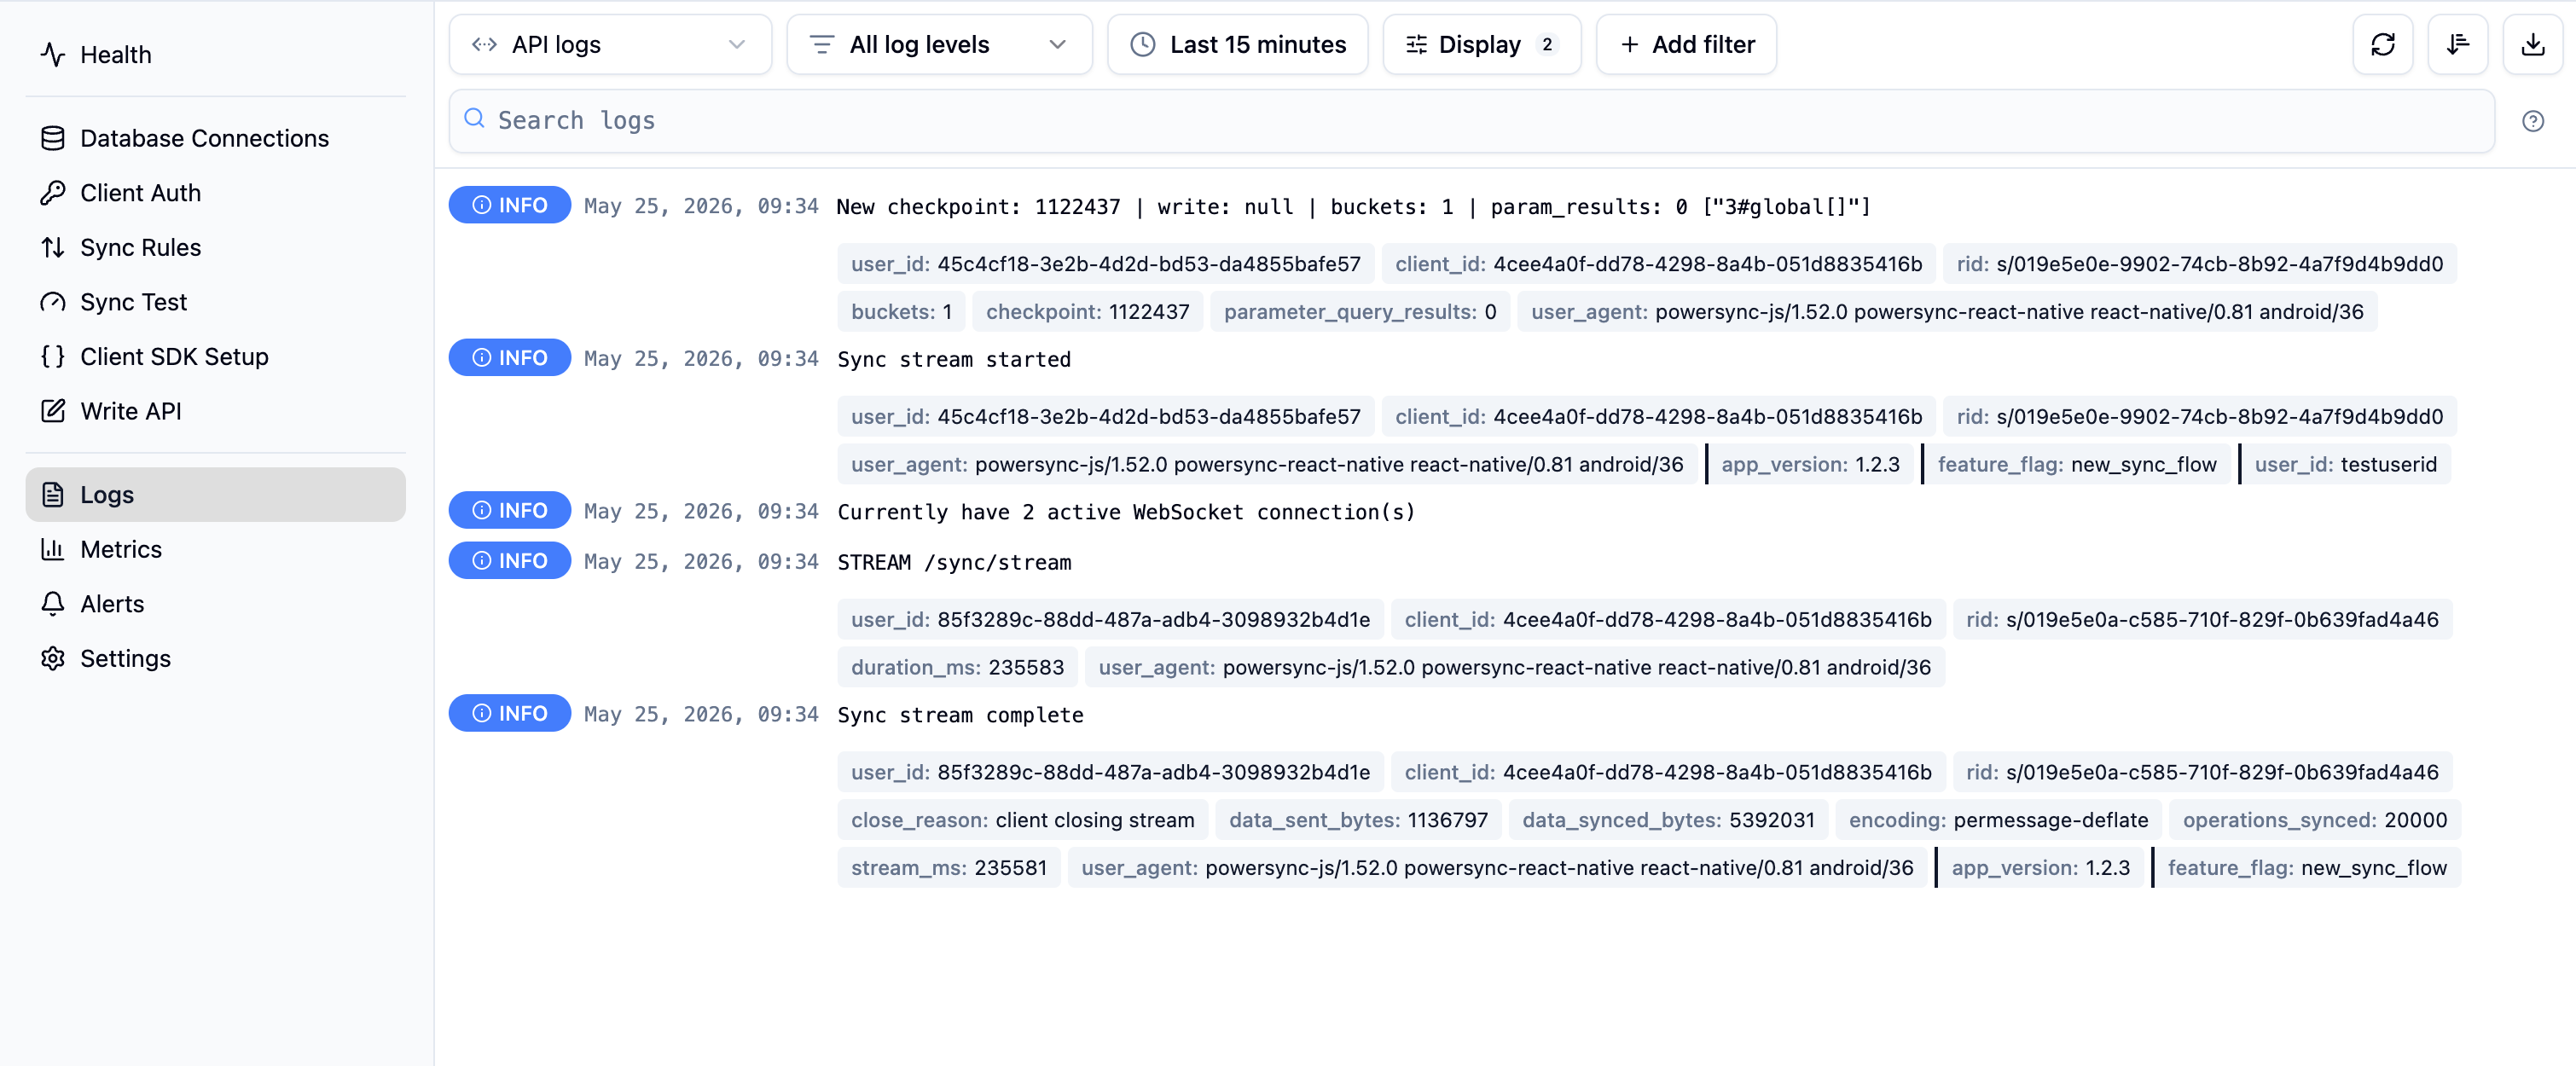Toggle log sort order icon
Viewport: 2576px width, 1066px height.
(x=2457, y=44)
